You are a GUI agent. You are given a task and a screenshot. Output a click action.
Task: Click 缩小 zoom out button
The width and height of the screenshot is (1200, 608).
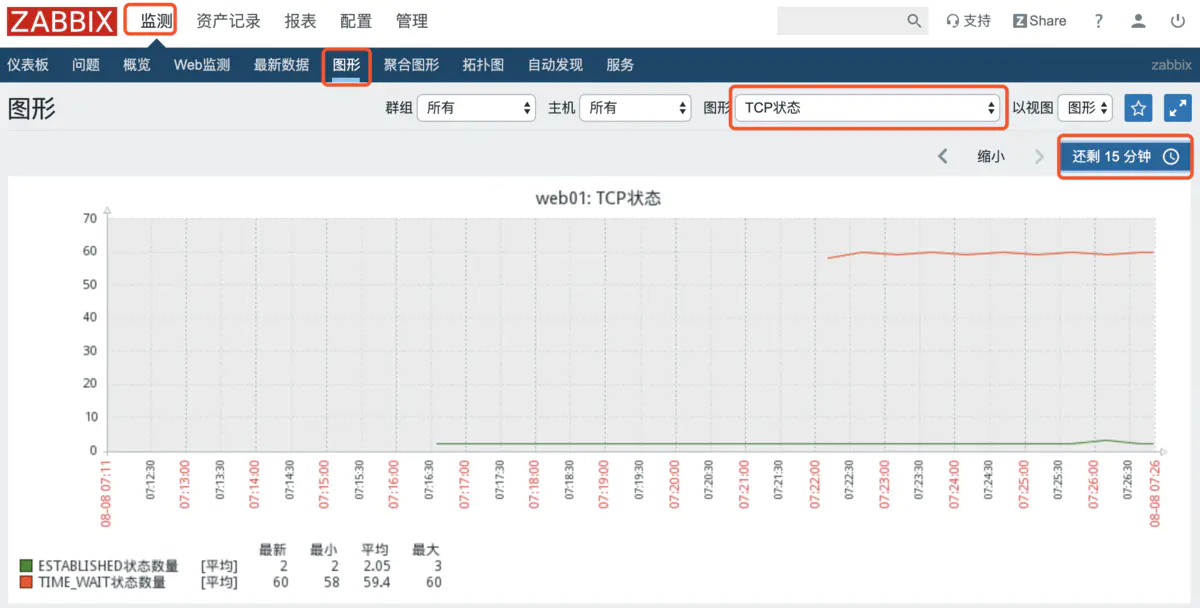pos(991,157)
